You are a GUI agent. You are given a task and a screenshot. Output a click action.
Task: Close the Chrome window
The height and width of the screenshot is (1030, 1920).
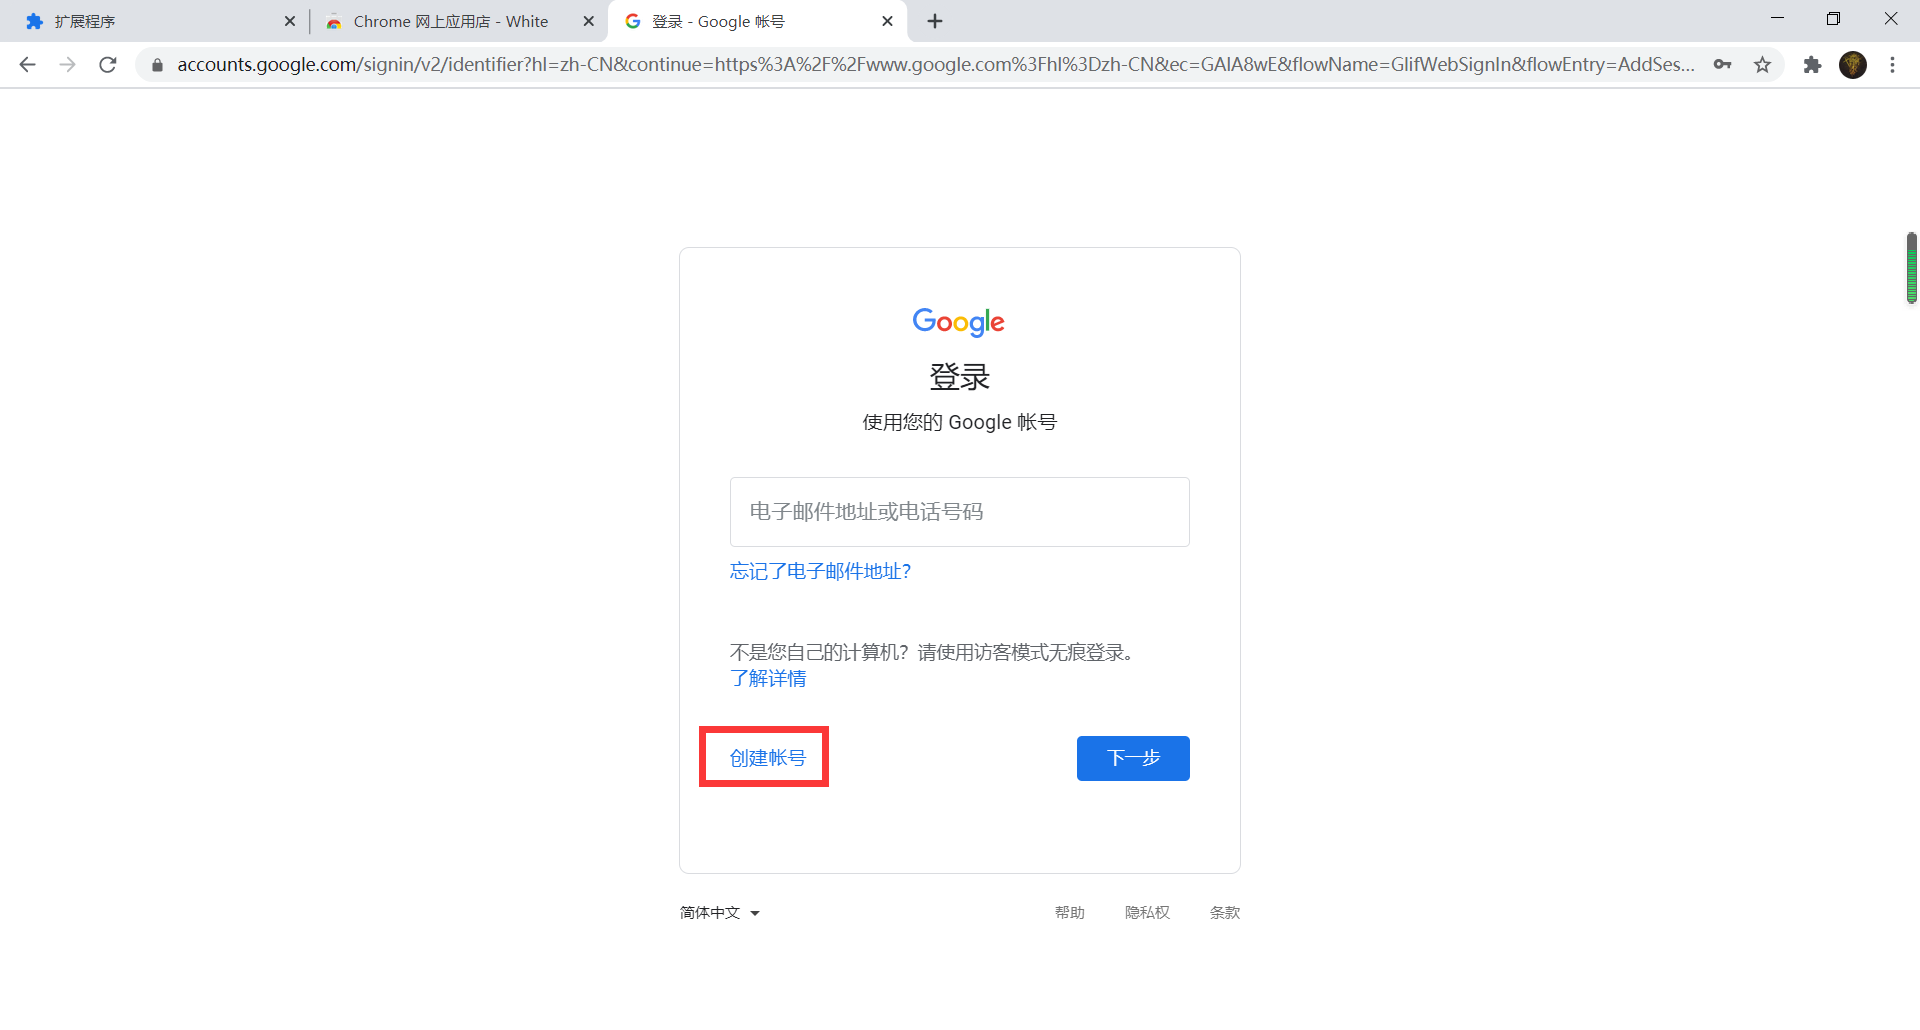coord(1891,18)
